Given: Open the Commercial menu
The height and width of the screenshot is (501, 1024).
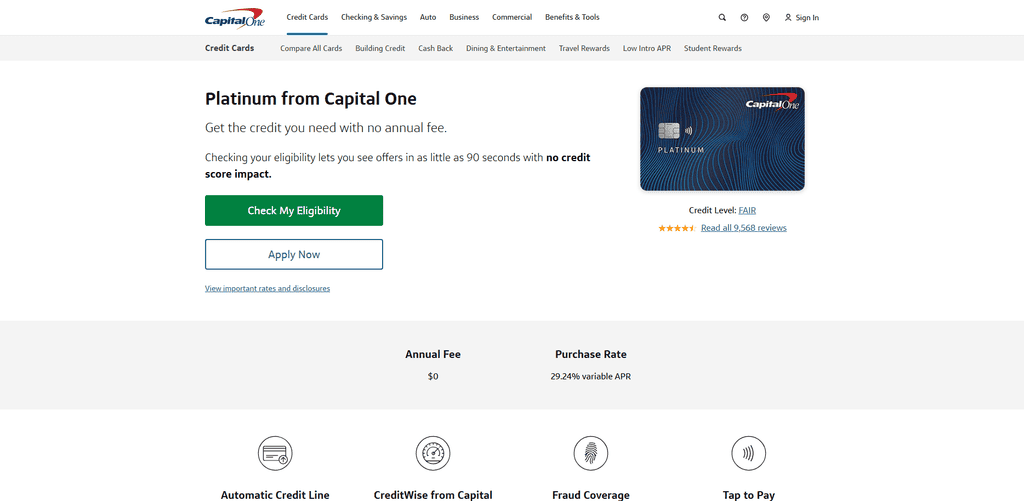Looking at the screenshot, I should point(512,18).
